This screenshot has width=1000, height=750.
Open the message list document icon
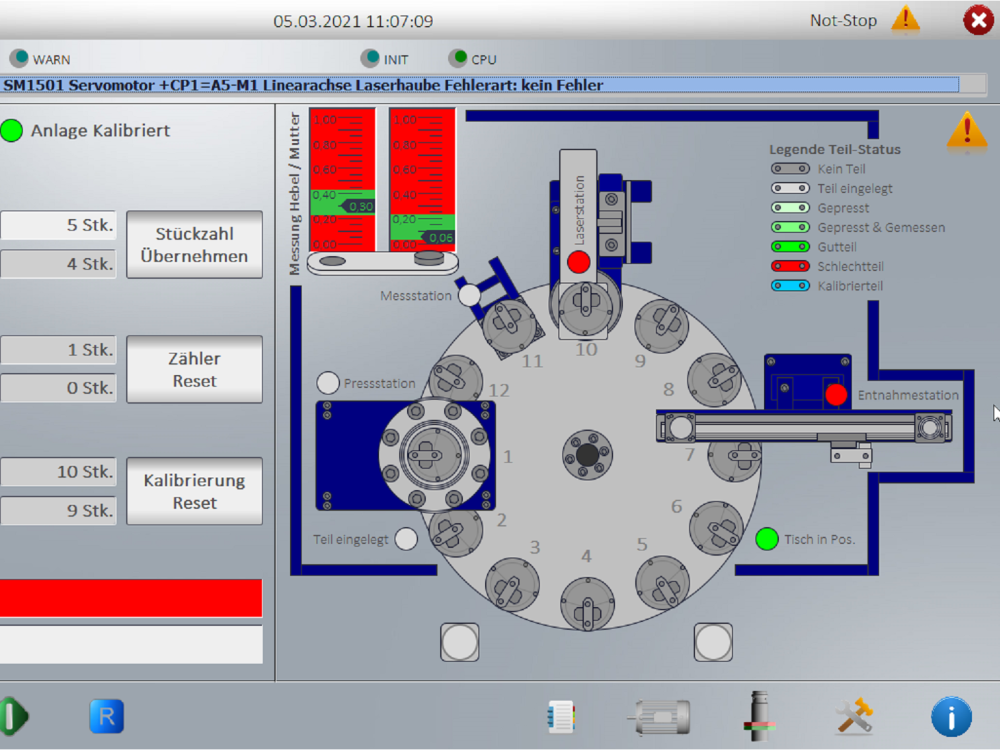point(561,717)
